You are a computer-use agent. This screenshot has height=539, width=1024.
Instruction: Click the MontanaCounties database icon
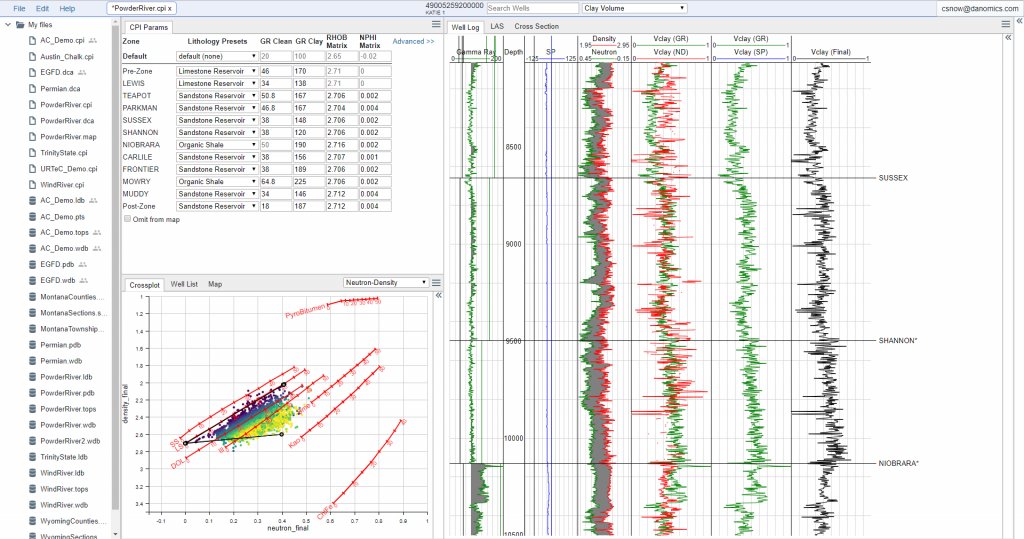[x=33, y=297]
